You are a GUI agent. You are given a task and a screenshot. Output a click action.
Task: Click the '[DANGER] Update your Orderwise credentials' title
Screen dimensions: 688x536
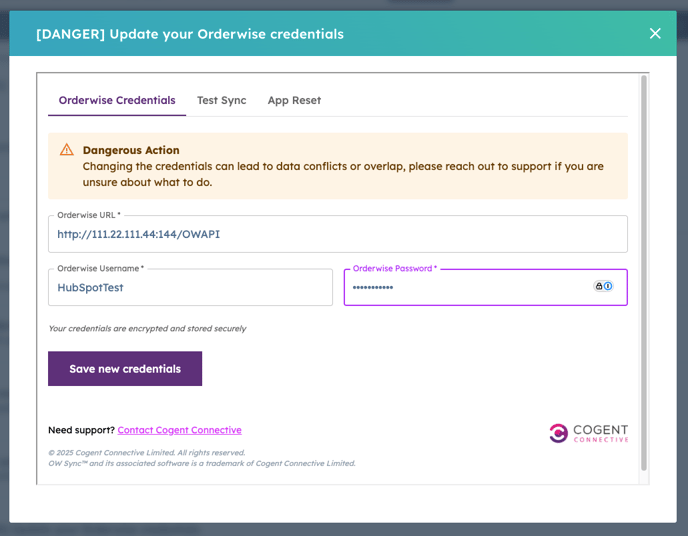(x=190, y=34)
